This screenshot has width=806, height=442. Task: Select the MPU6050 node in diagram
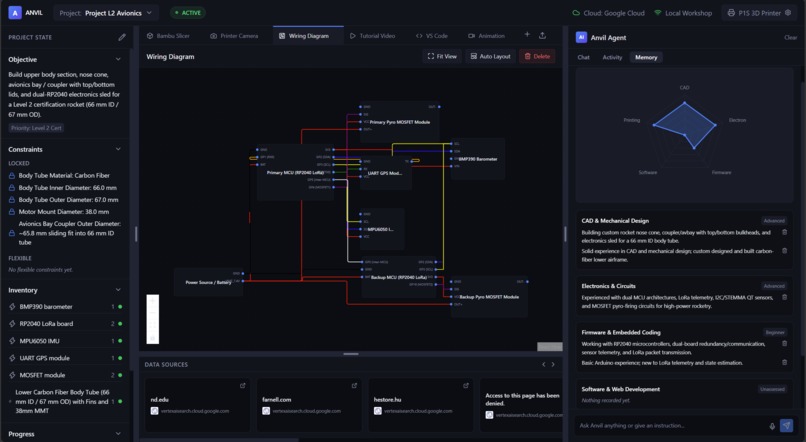(x=381, y=229)
